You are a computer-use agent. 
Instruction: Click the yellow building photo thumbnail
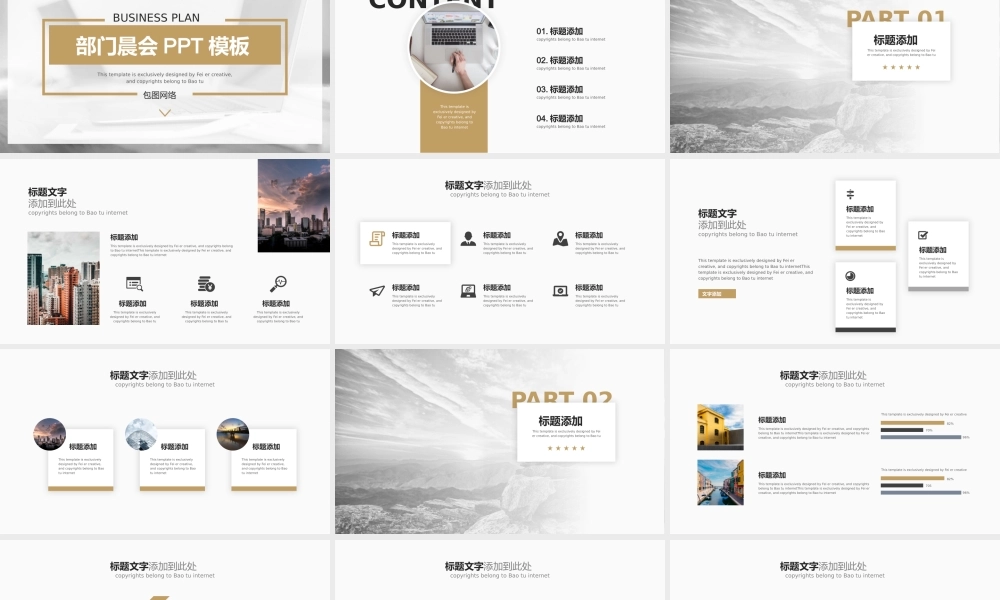[720, 427]
